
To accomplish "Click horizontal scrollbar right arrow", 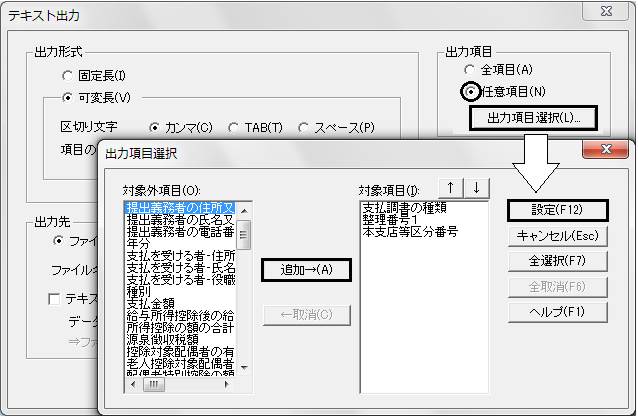I will 227,384.
